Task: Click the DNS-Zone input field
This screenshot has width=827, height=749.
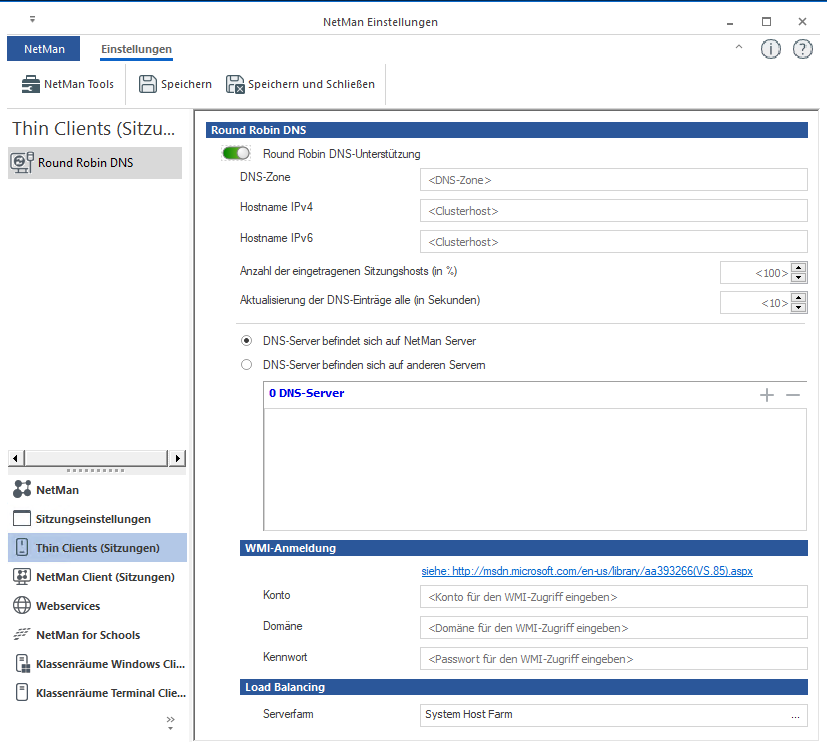Action: (x=613, y=180)
